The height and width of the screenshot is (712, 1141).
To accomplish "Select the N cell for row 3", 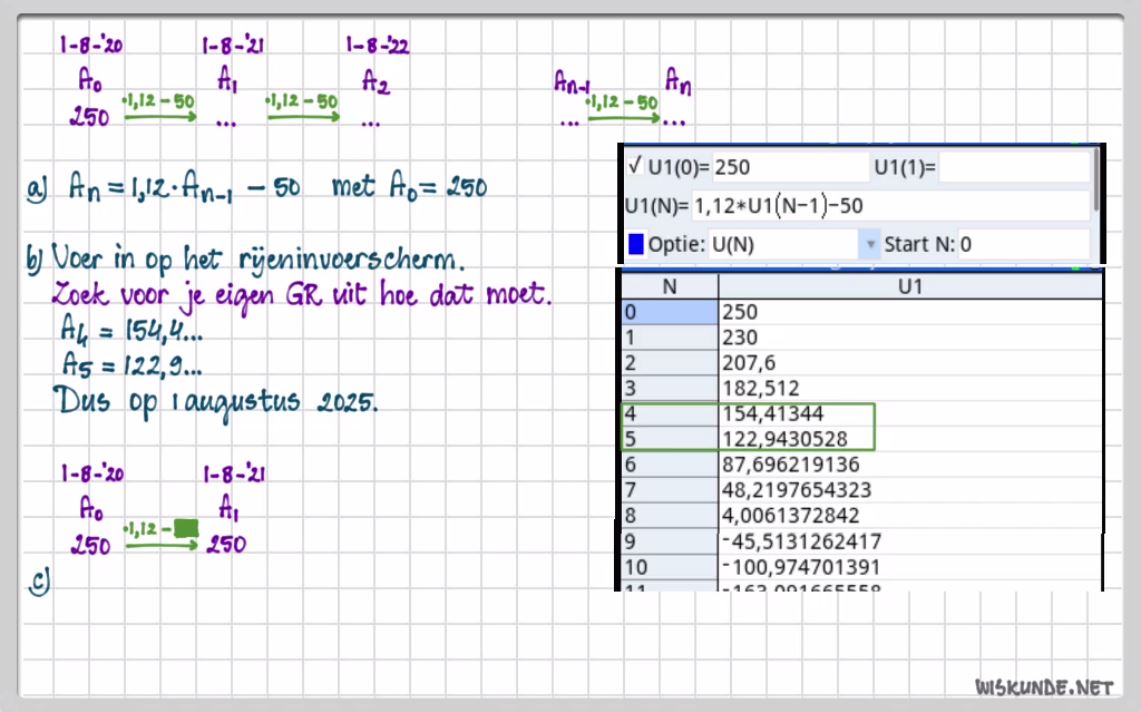I will [x=669, y=388].
